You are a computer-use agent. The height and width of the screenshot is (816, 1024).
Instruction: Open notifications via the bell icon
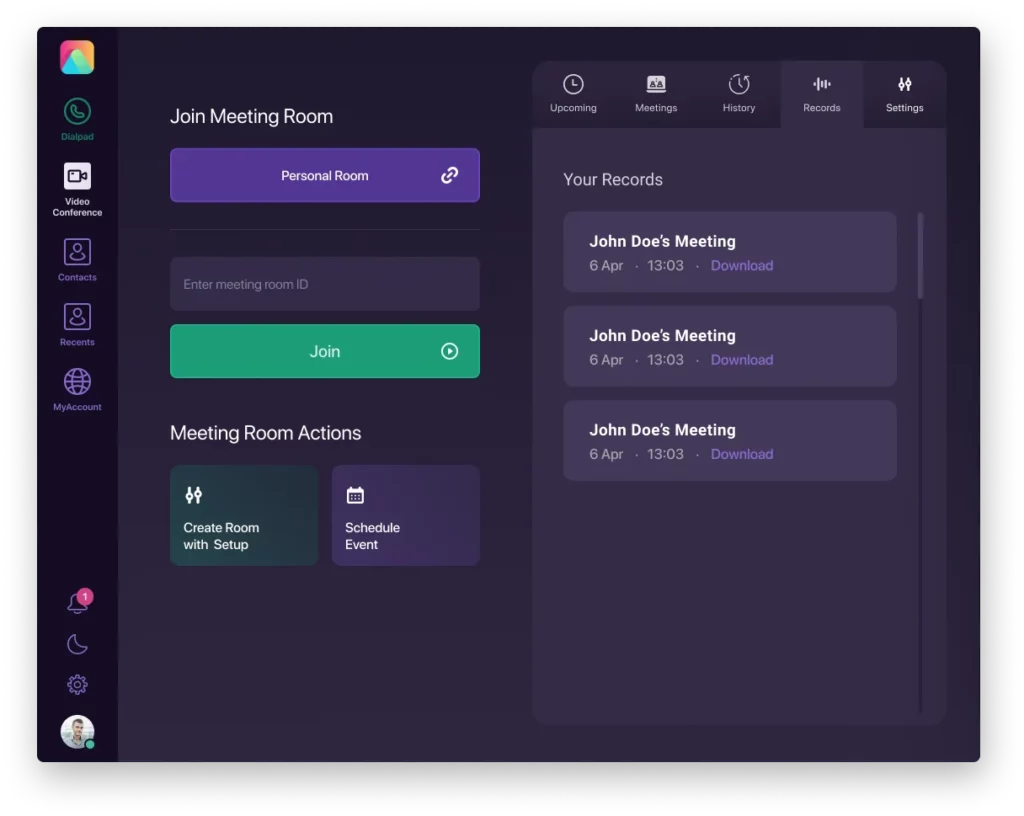(77, 602)
